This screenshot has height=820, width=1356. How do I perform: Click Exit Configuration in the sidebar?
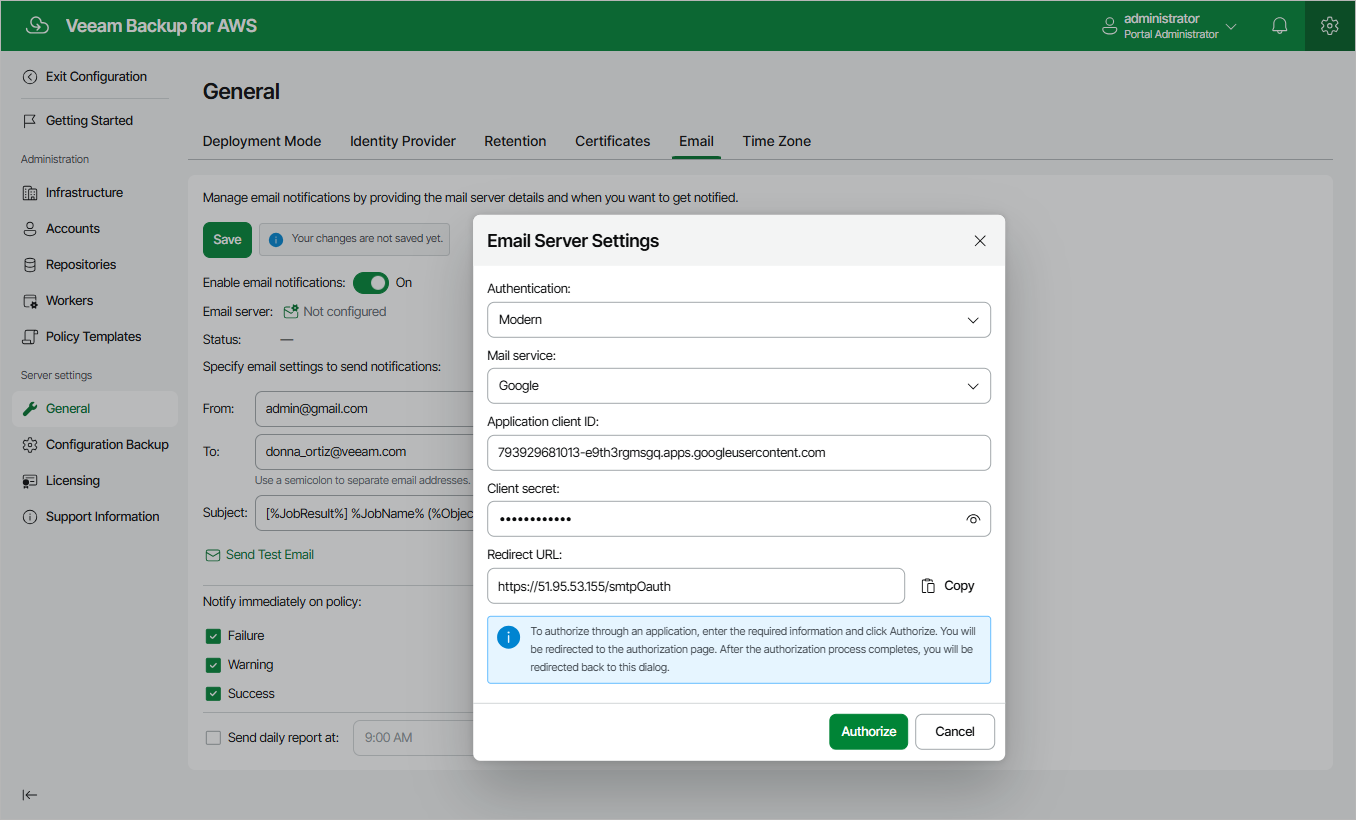click(96, 77)
